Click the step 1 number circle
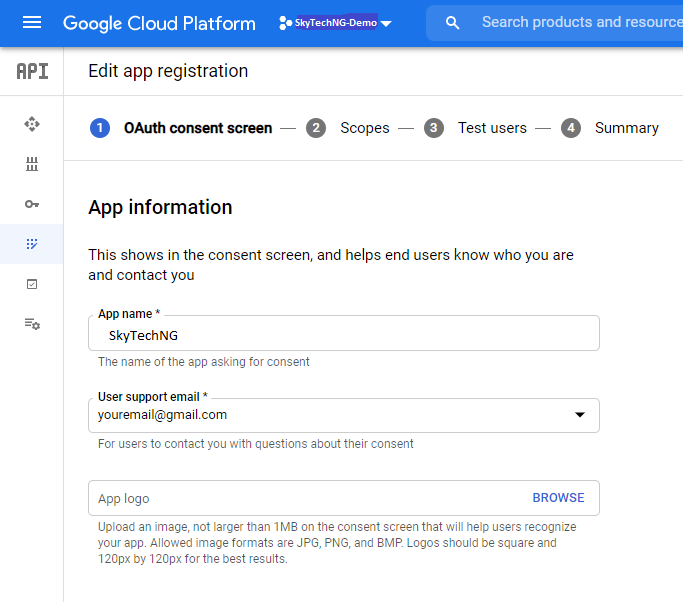The width and height of the screenshot is (683, 602). click(x=100, y=128)
